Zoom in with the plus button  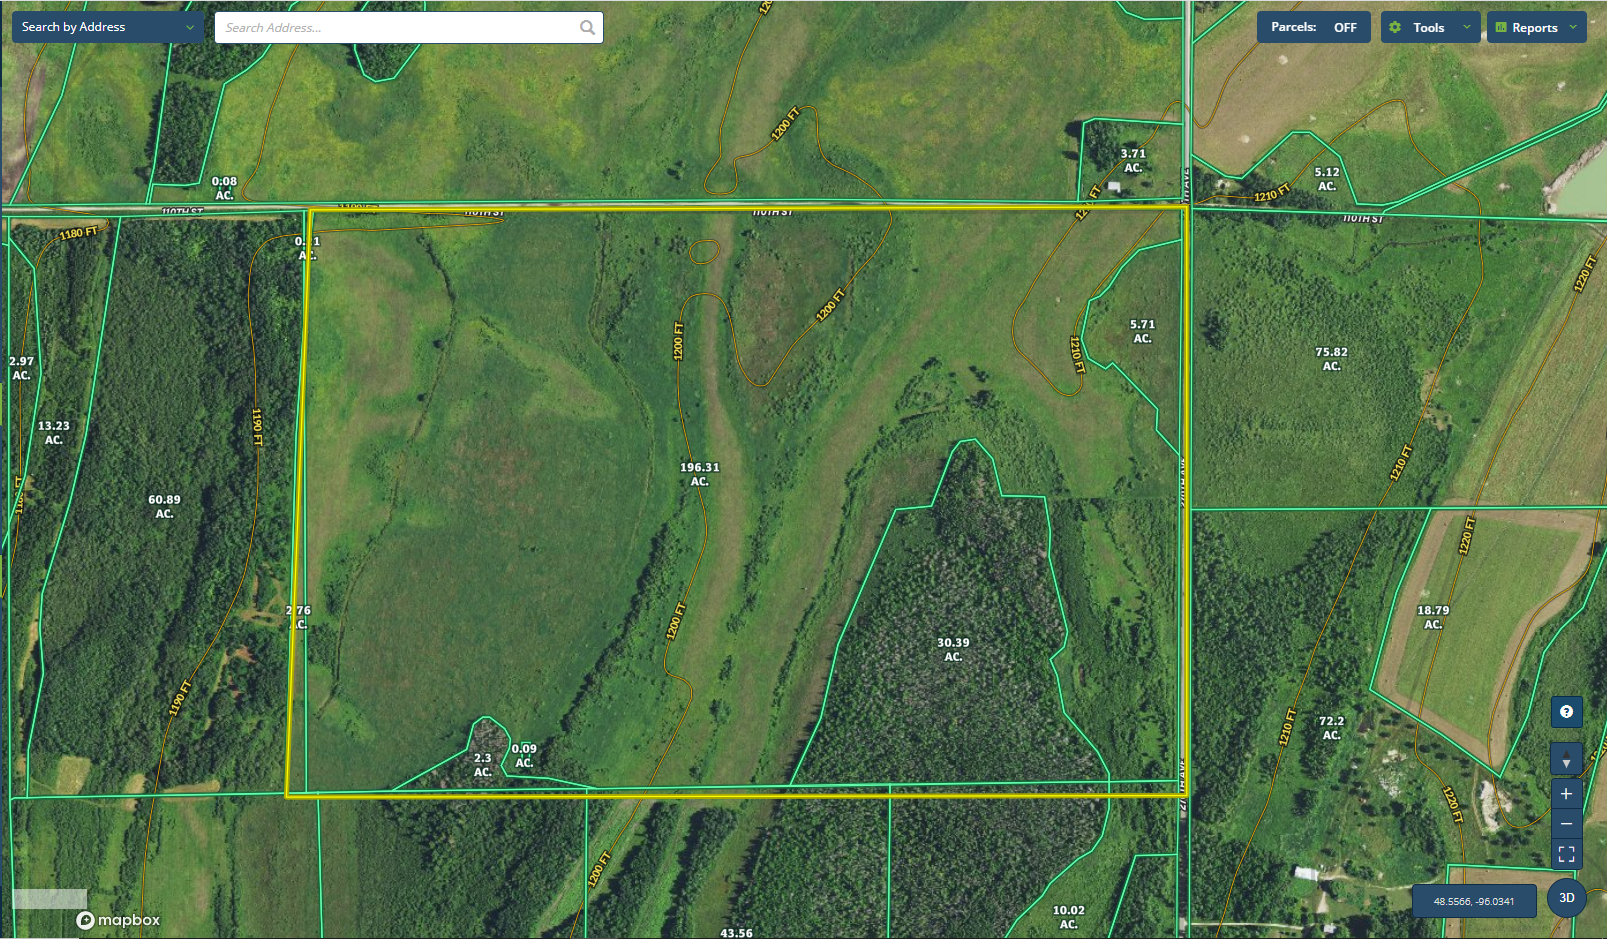click(x=1566, y=794)
